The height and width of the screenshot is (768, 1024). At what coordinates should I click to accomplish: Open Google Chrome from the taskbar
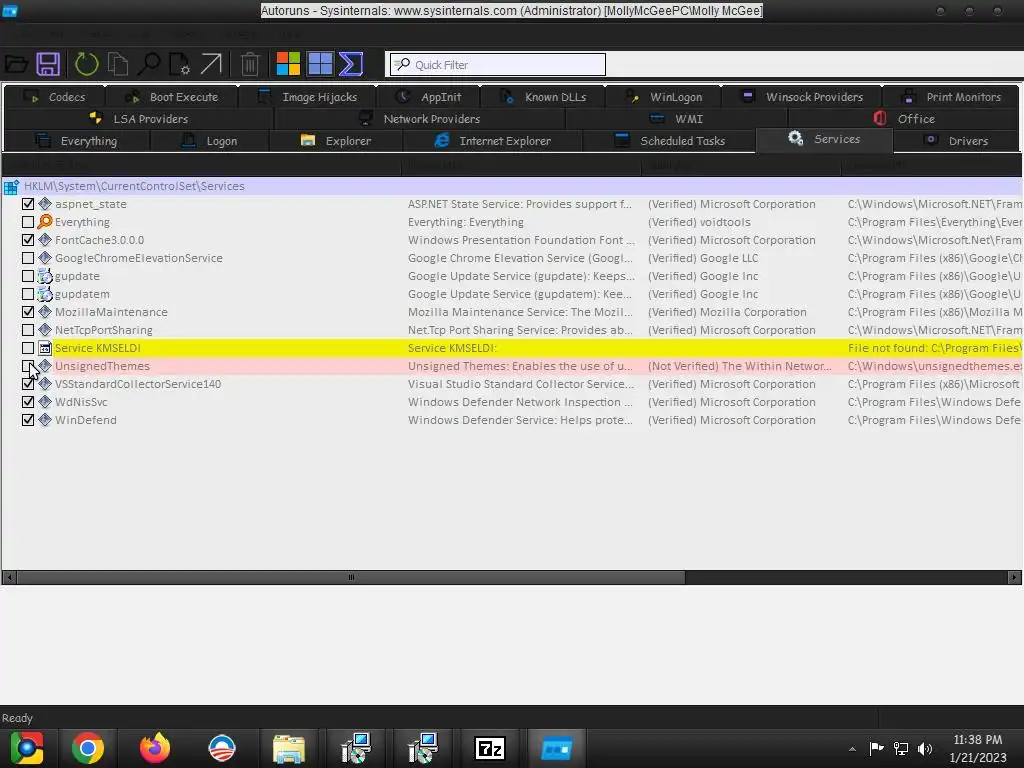pyautogui.click(x=88, y=748)
